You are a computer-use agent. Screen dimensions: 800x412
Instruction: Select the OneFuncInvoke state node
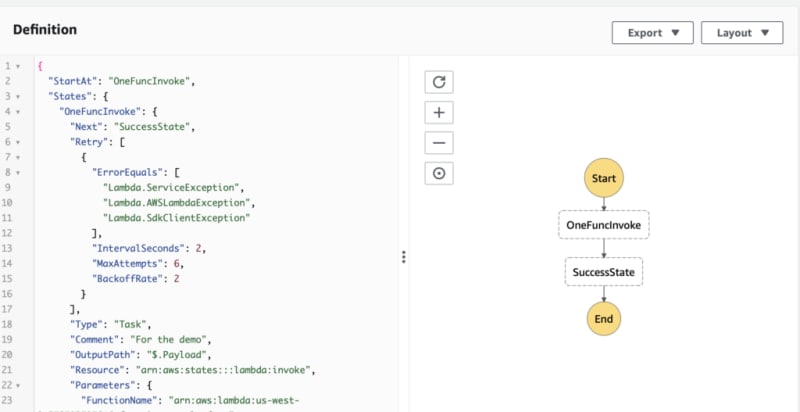pyautogui.click(x=604, y=224)
